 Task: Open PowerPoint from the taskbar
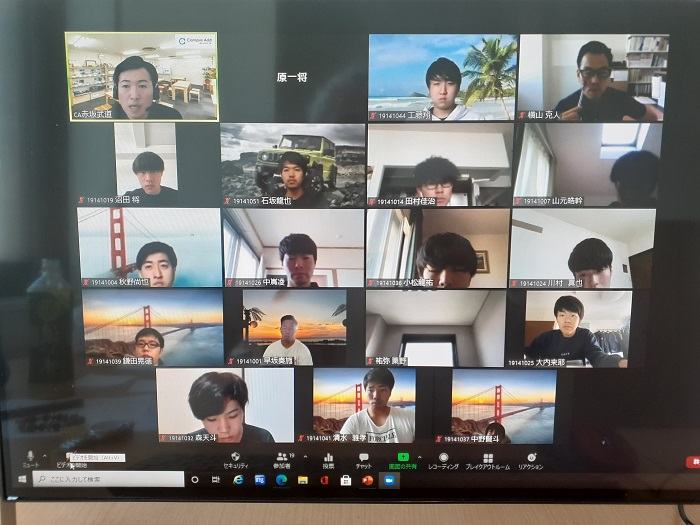point(367,480)
